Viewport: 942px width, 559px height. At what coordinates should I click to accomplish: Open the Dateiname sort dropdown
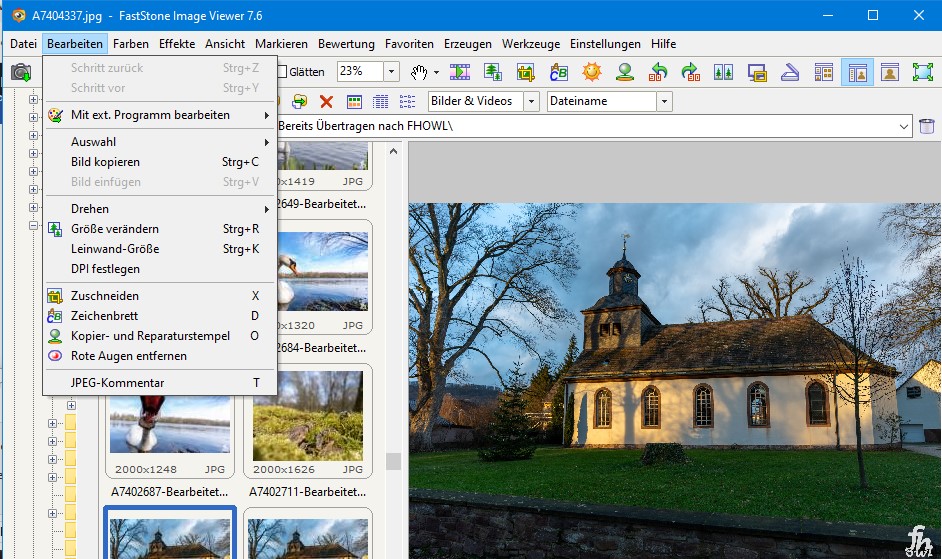pyautogui.click(x=664, y=102)
